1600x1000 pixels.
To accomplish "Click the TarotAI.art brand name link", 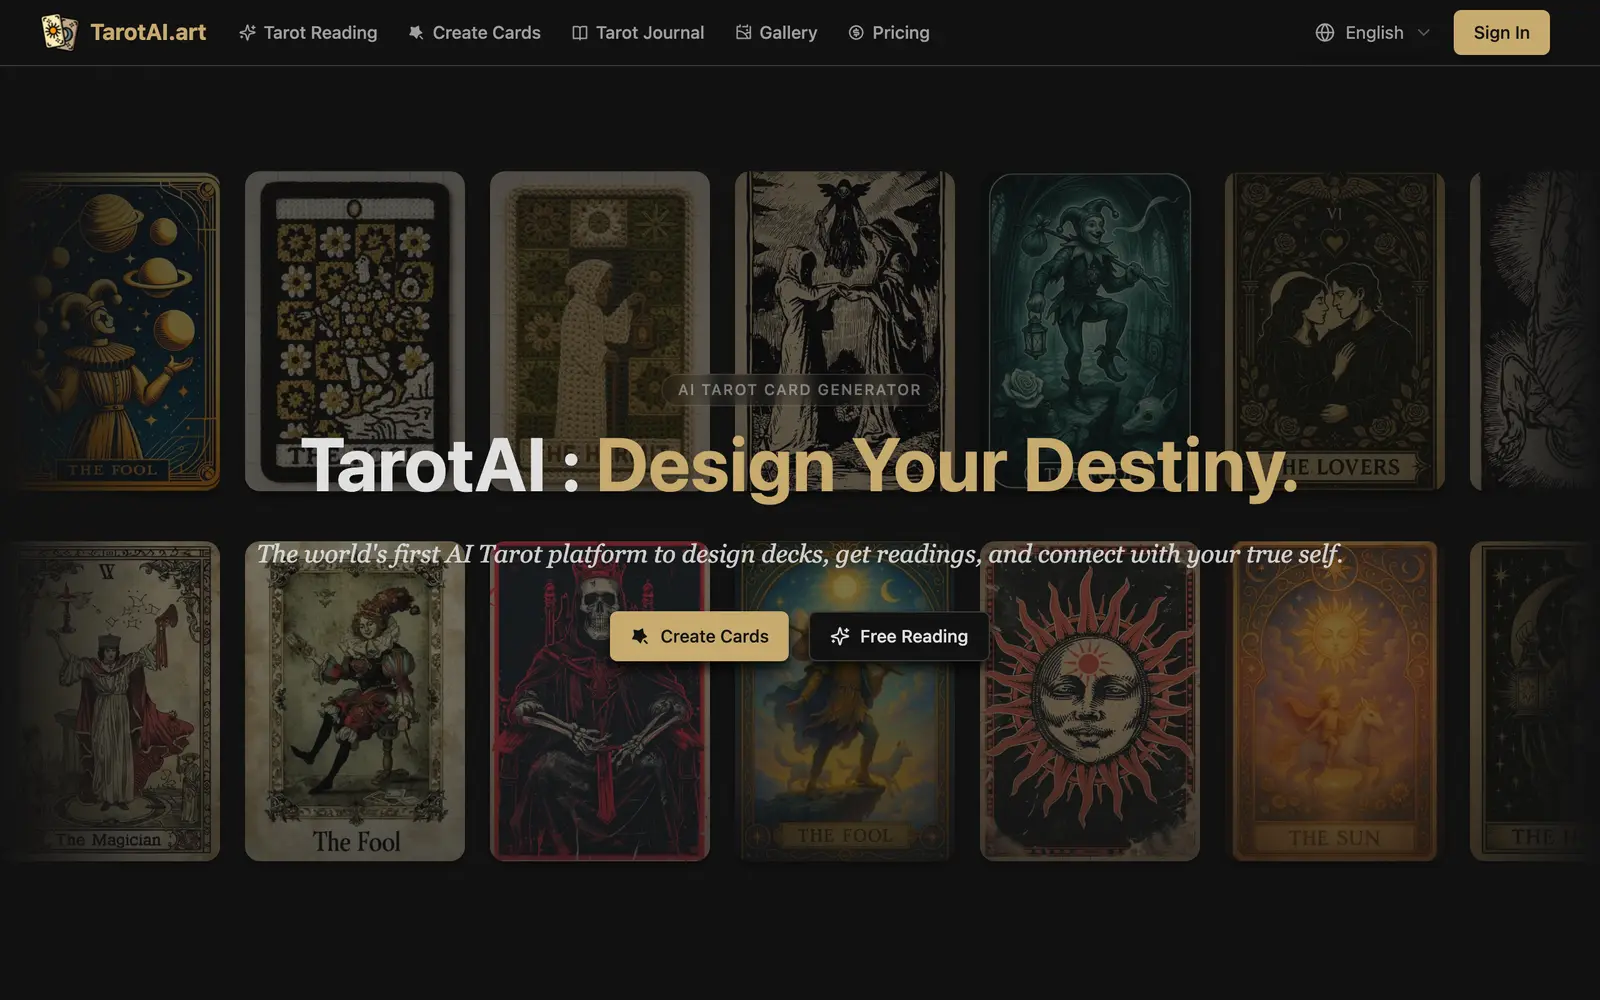I will click(148, 32).
